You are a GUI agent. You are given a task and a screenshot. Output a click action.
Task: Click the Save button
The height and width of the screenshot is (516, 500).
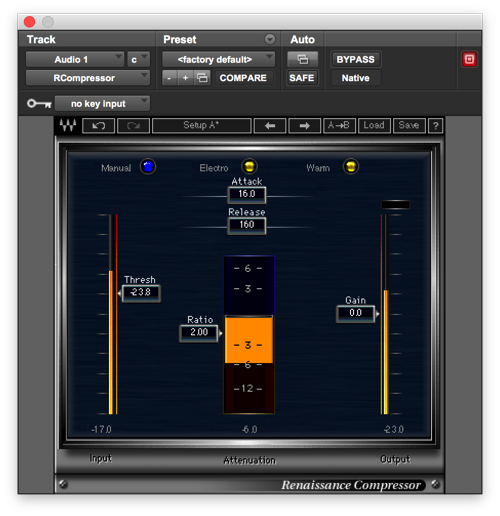409,126
